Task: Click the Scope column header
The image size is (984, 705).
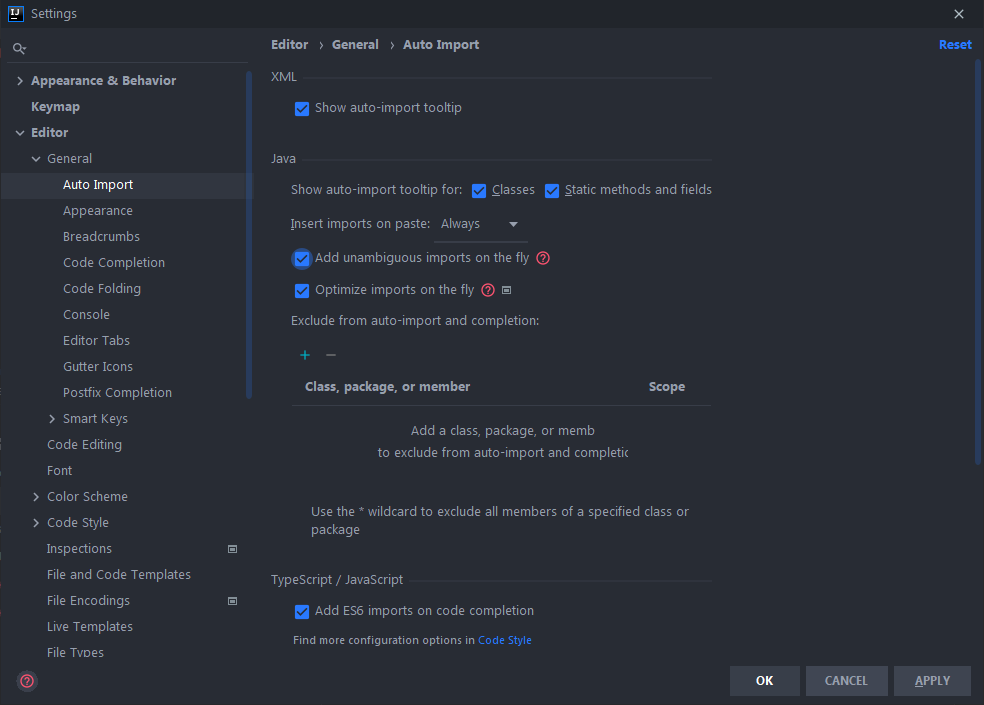Action: coord(666,387)
